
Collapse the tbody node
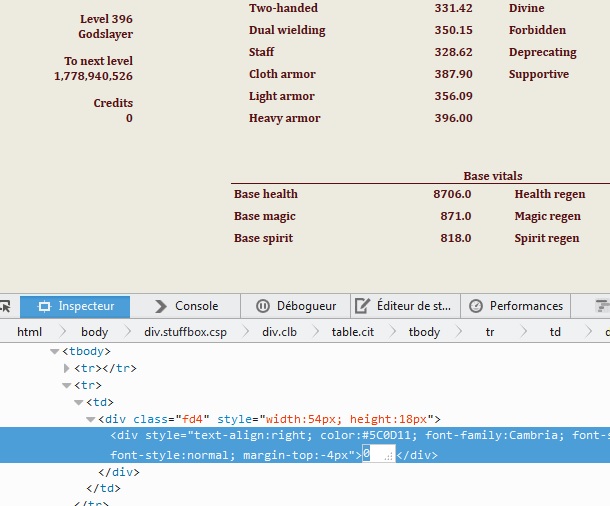(x=54, y=352)
